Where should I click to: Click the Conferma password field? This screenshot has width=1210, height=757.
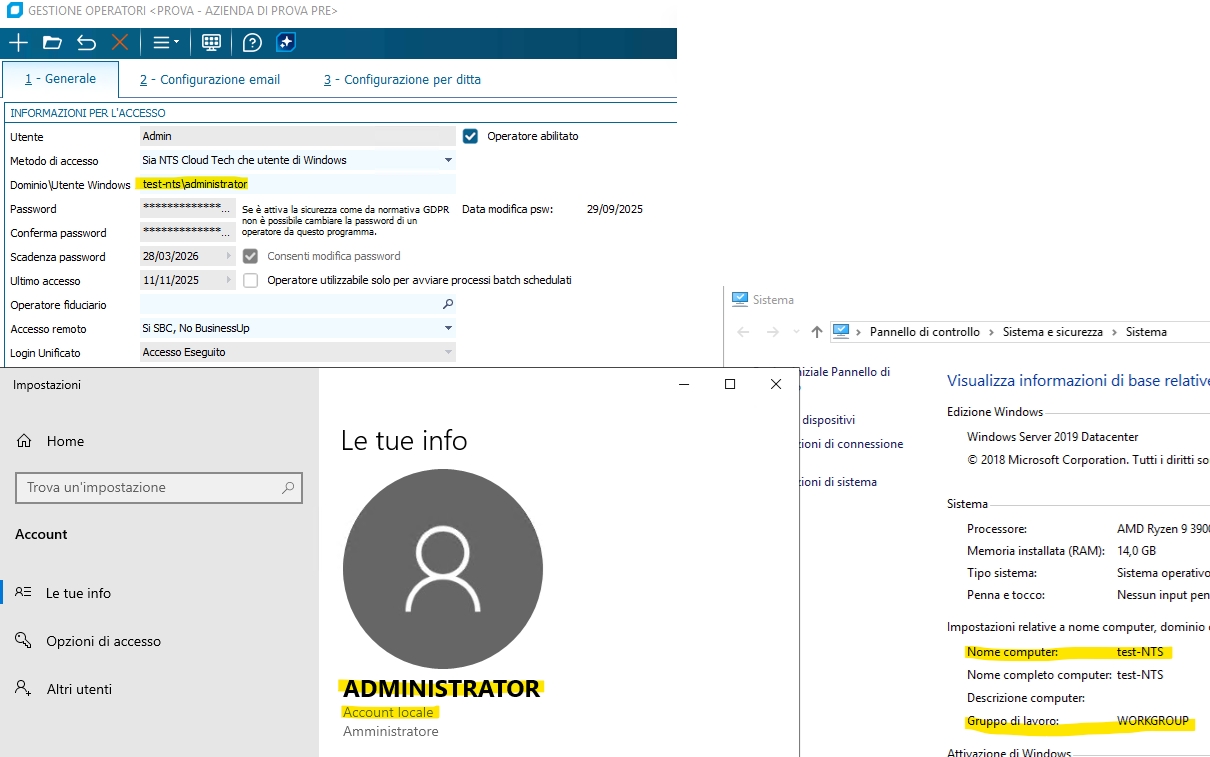(x=188, y=232)
